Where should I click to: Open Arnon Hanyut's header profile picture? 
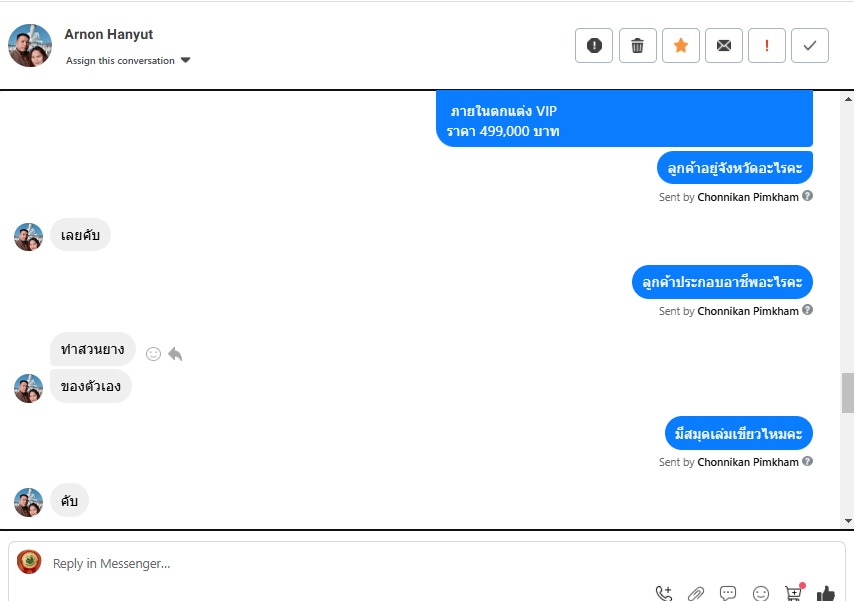pos(30,45)
